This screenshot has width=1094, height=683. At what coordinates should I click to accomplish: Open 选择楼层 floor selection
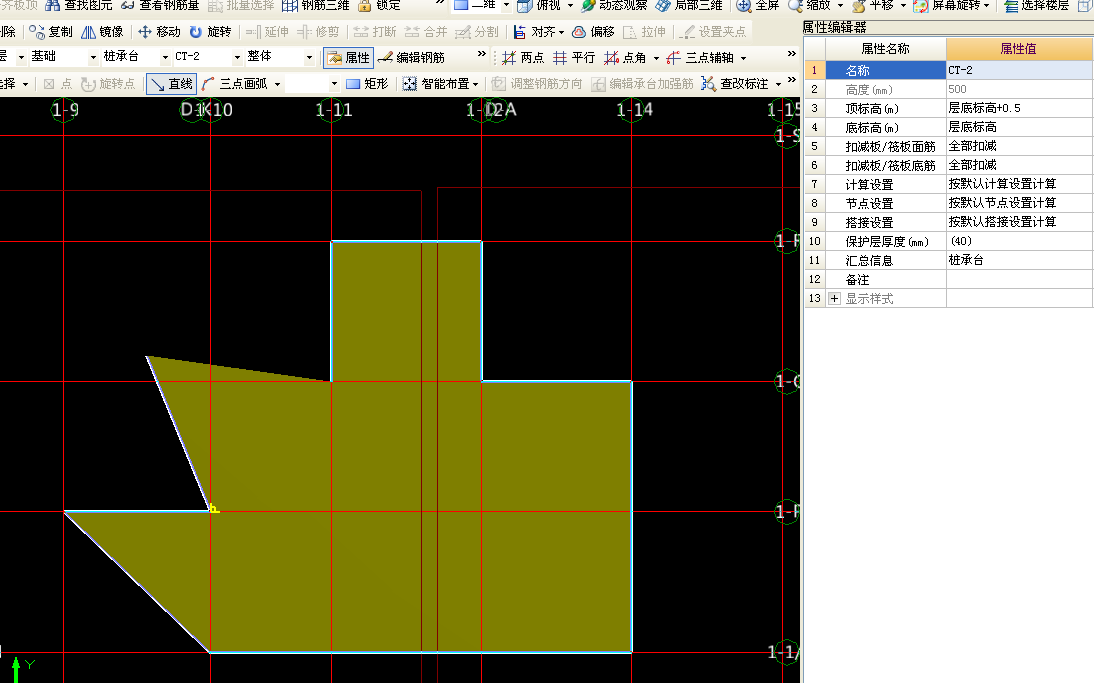point(1036,6)
